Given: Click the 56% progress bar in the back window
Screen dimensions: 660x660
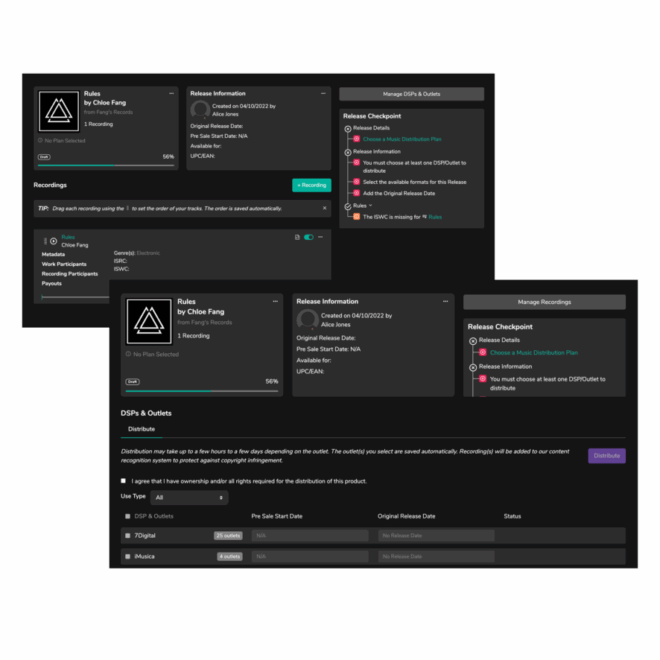Looking at the screenshot, I should point(106,165).
